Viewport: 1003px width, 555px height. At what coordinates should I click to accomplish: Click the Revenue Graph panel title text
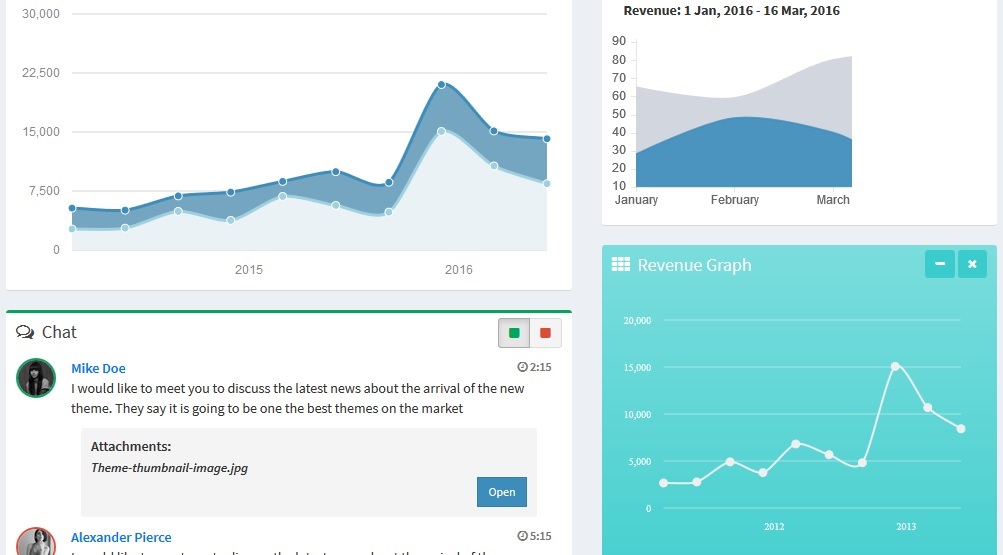(694, 265)
